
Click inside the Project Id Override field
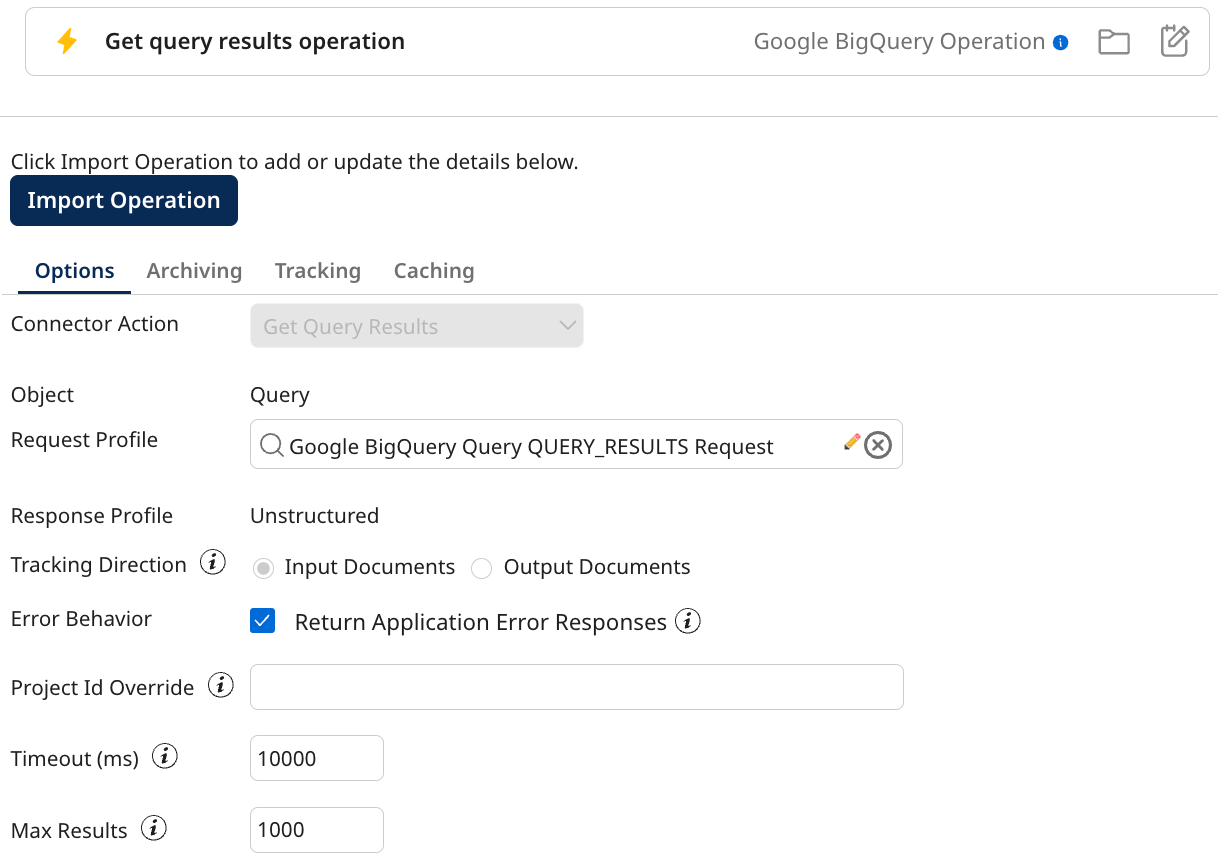pos(576,687)
